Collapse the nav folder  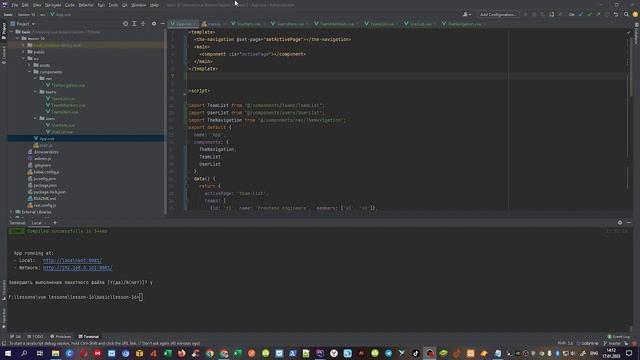36,78
